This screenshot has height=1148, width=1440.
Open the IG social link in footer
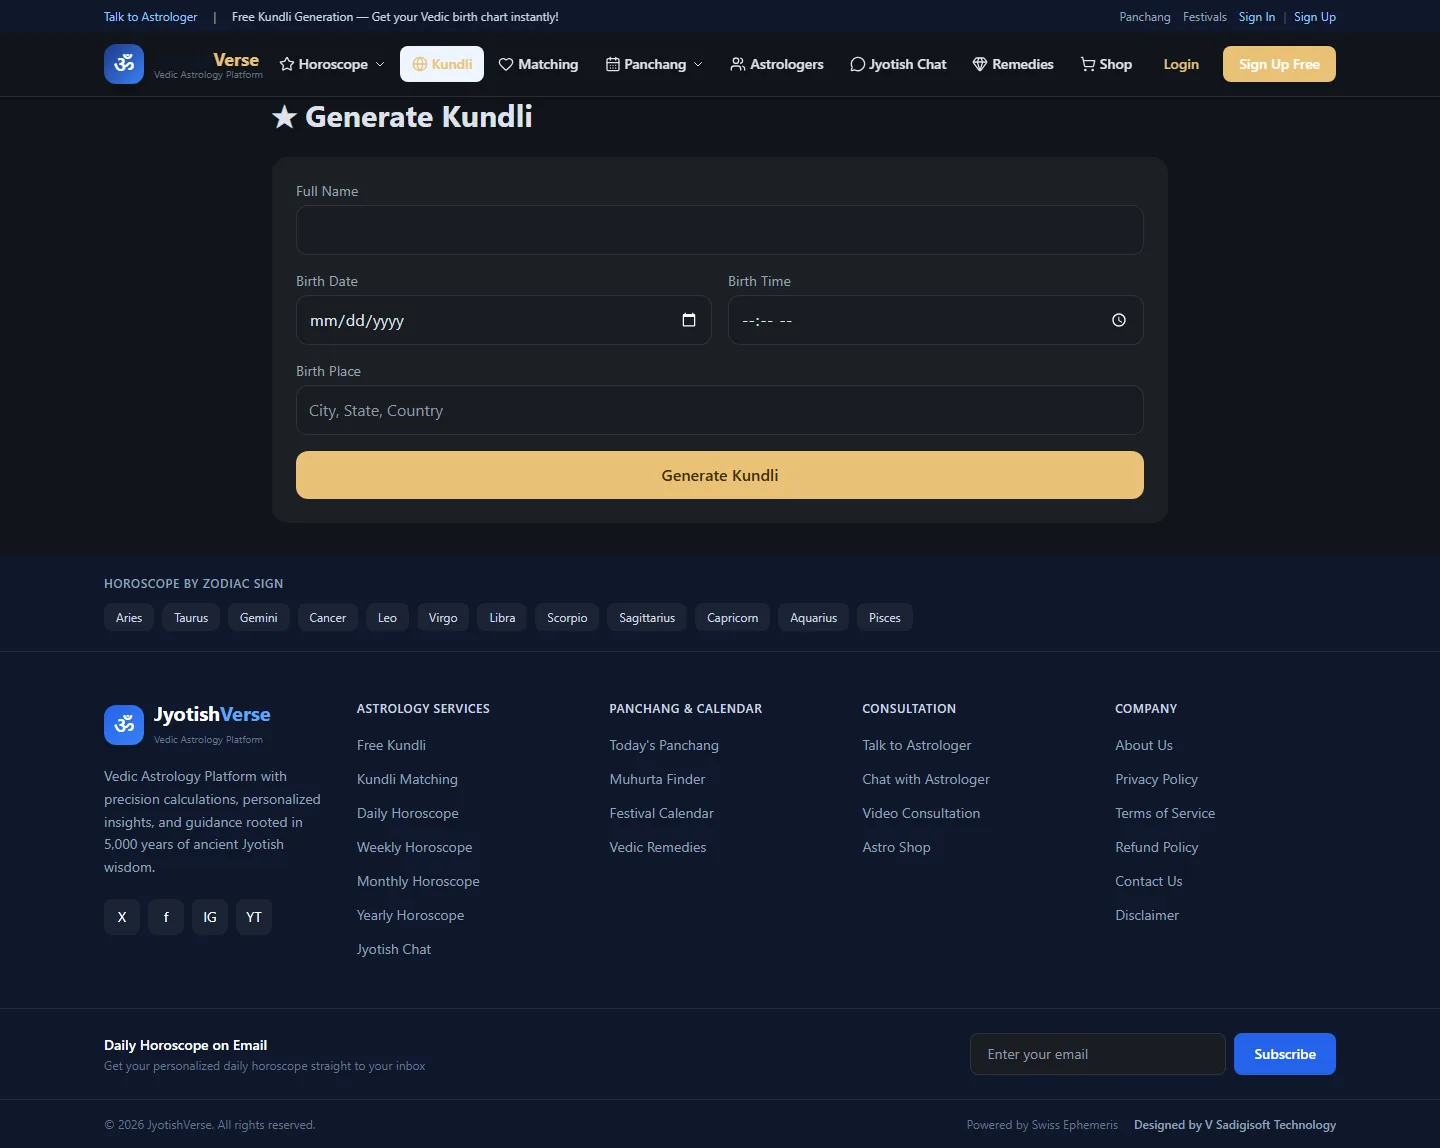point(210,917)
